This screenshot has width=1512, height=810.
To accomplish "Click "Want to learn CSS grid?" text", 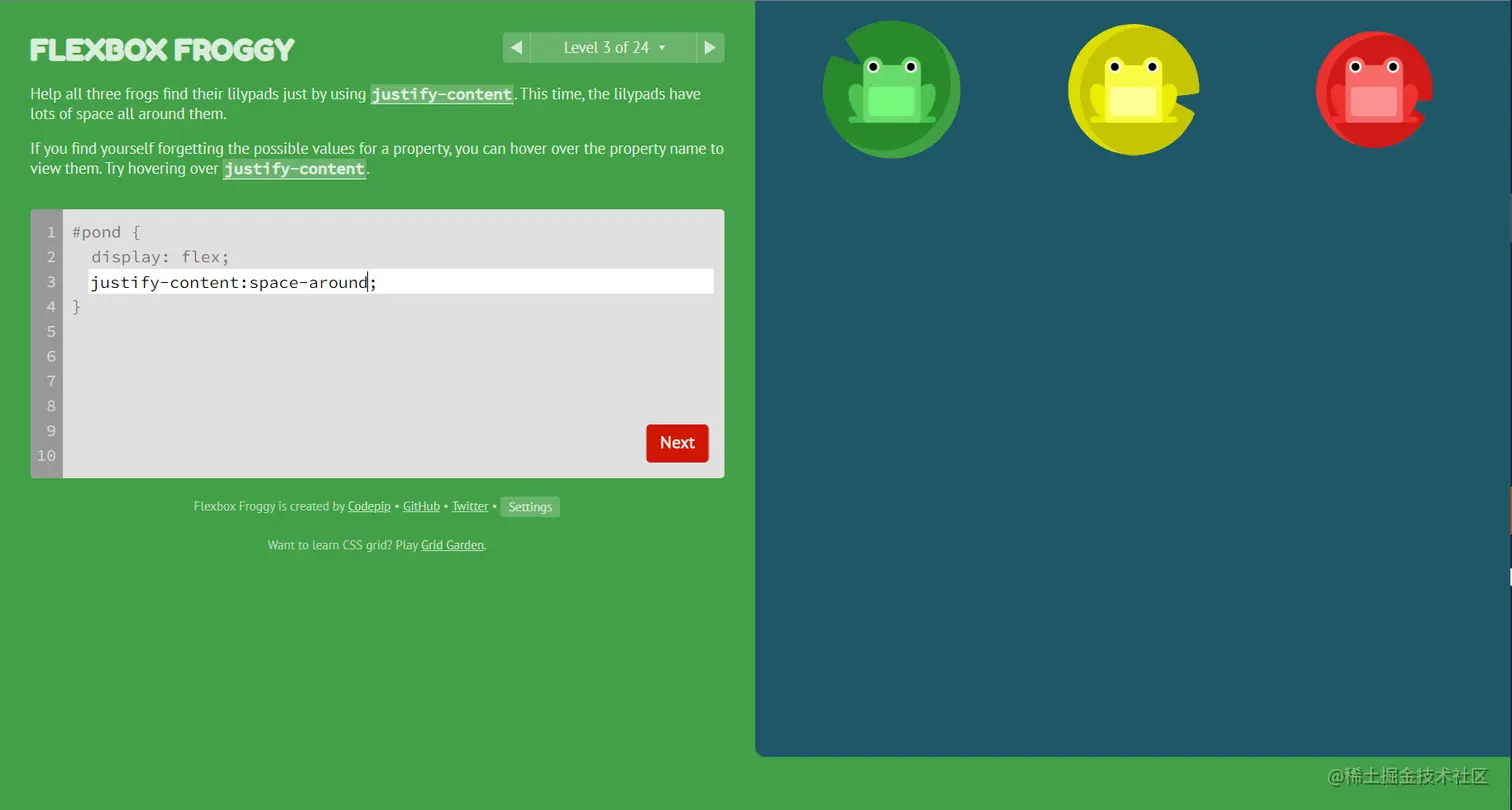I will pos(331,545).
